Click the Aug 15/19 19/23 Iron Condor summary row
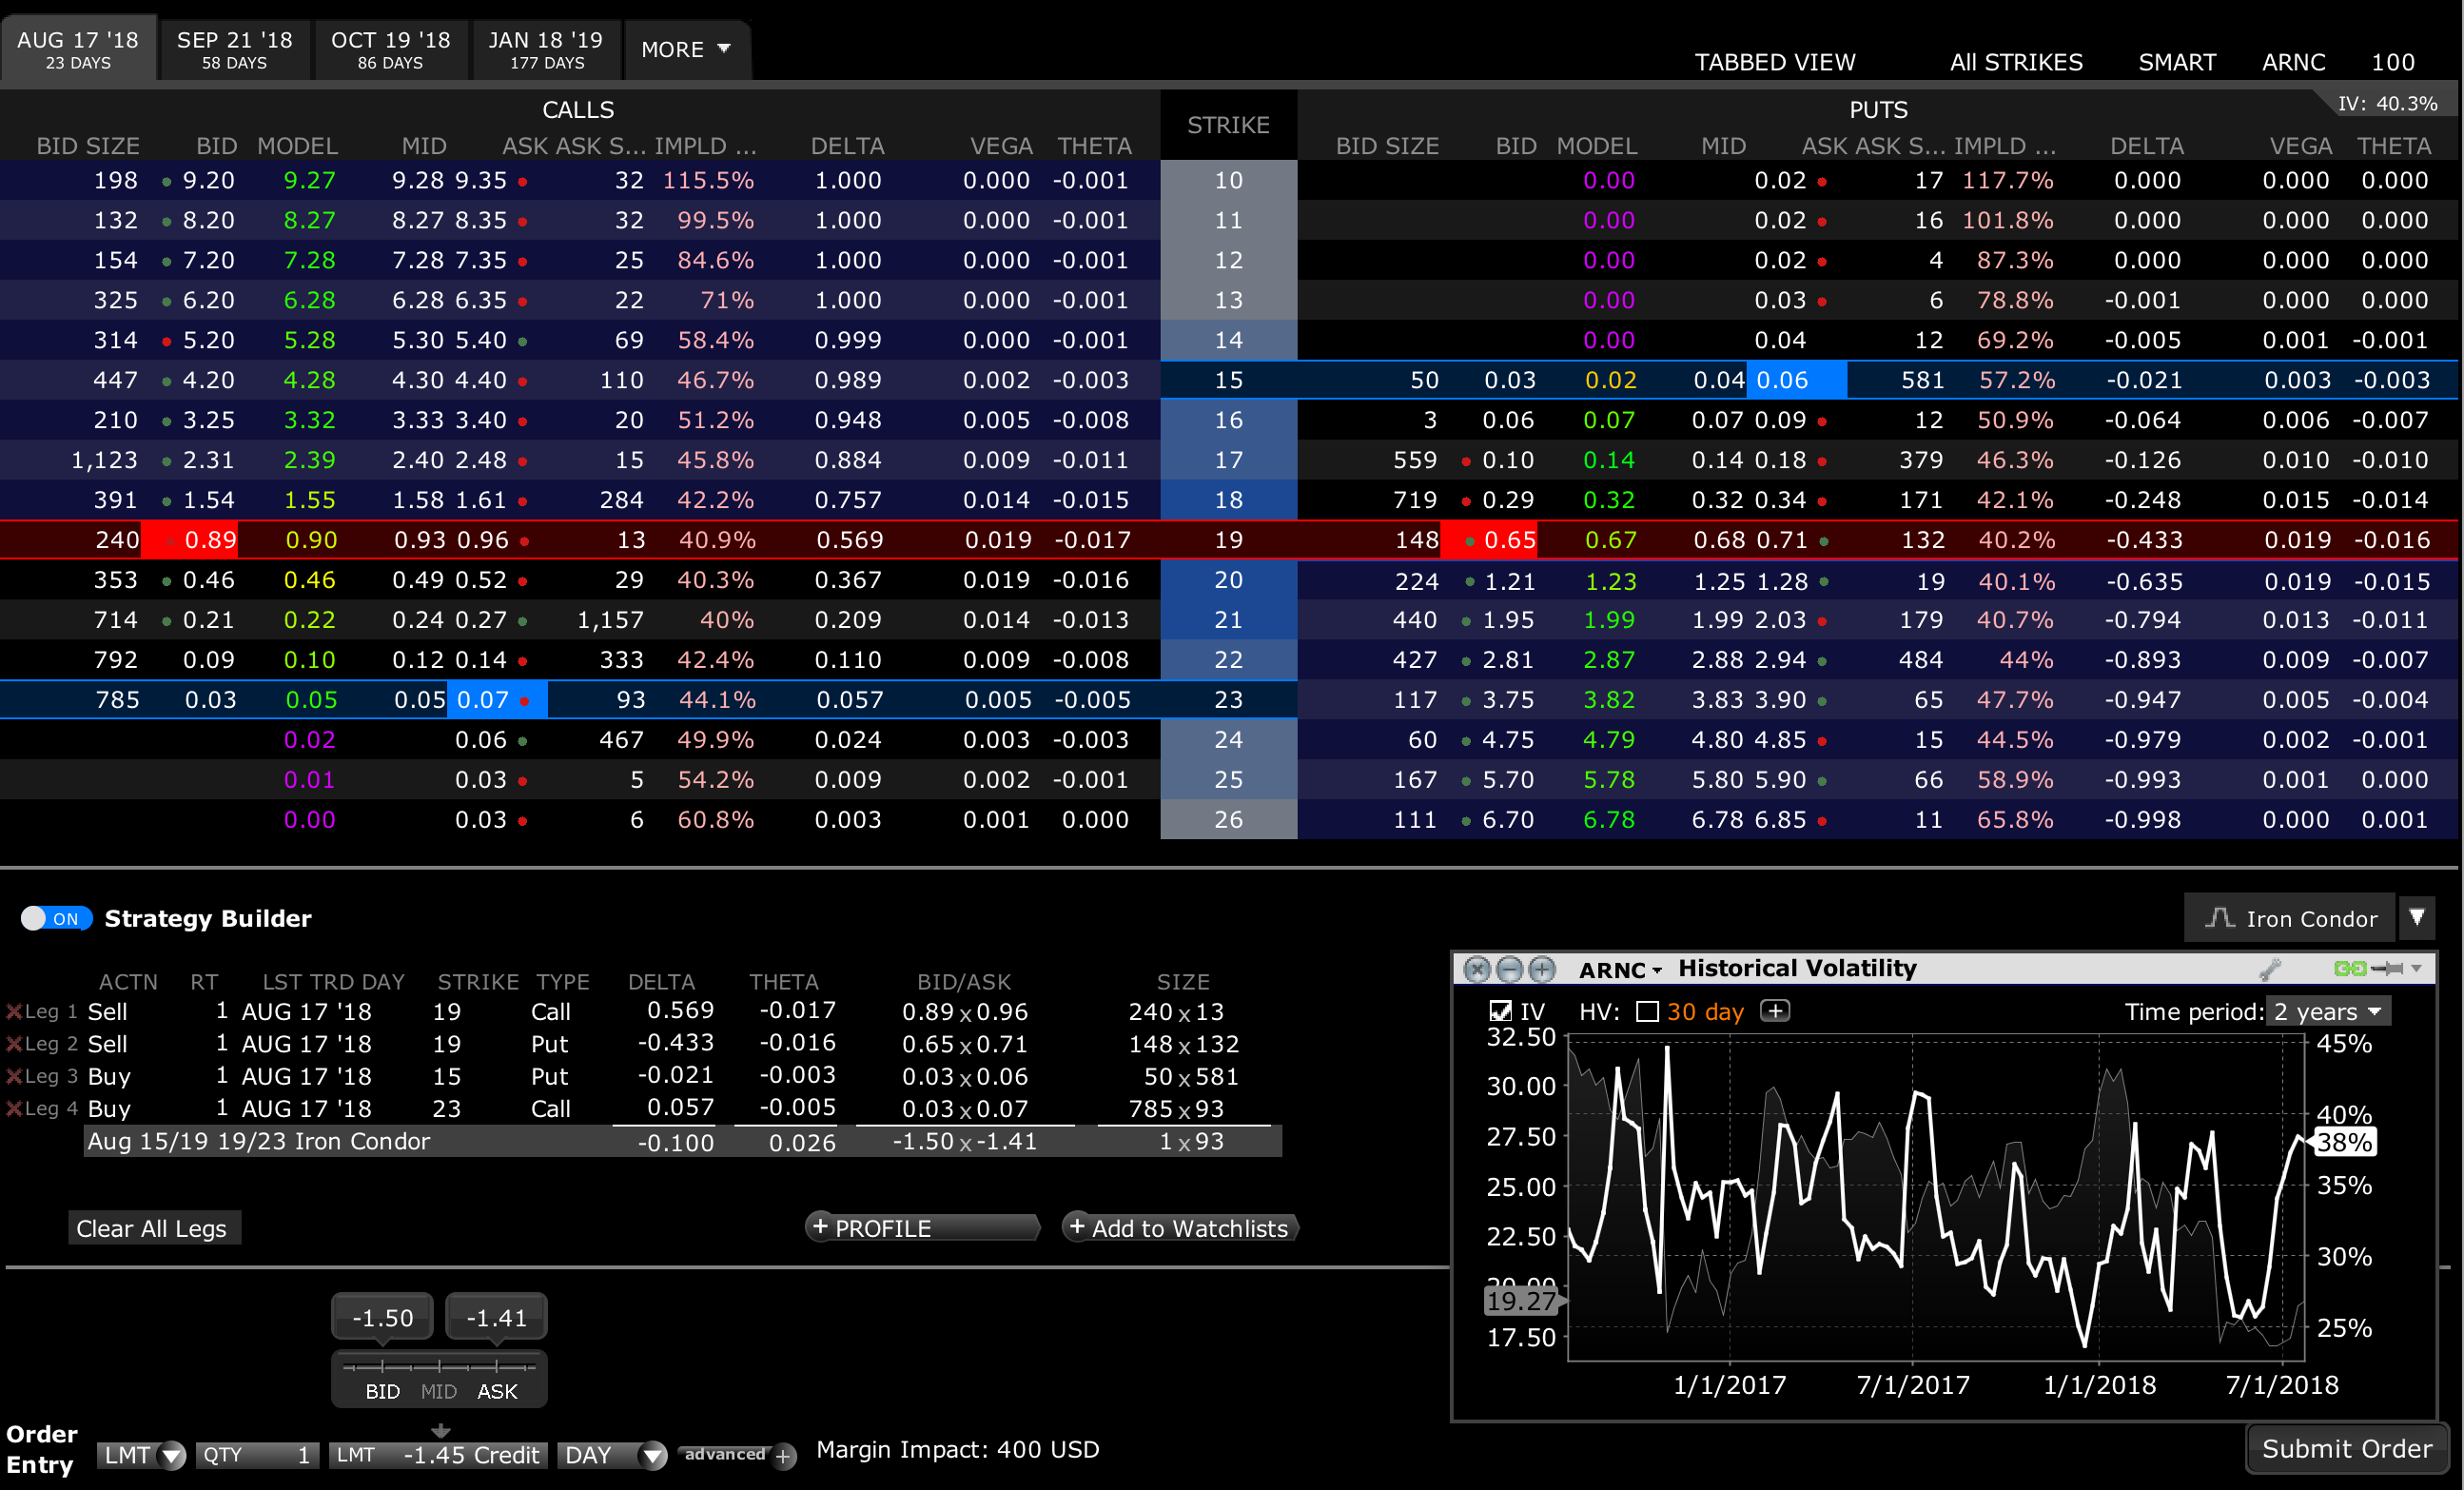2464x1490 pixels. coord(682,1141)
